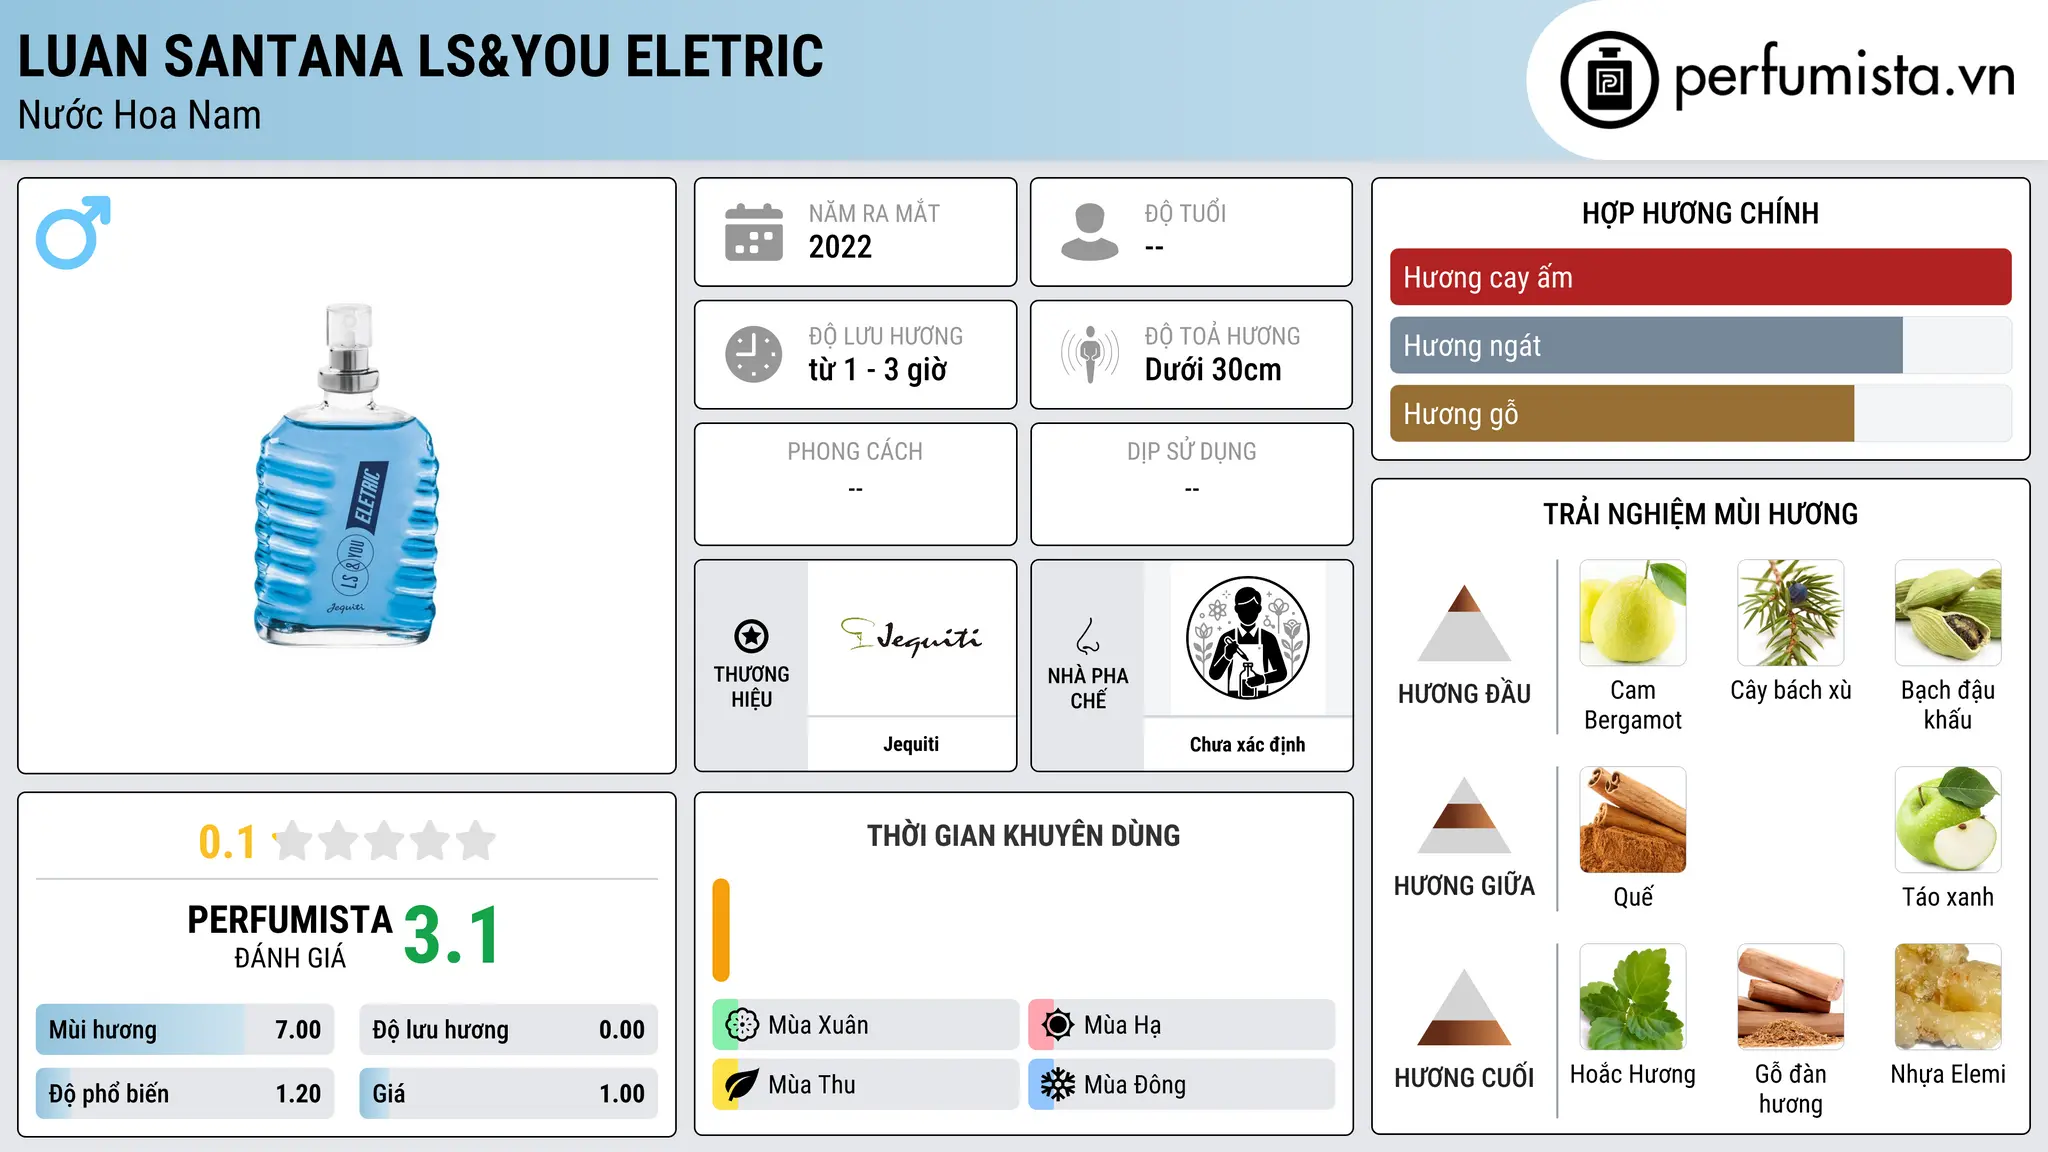Select the Táo xanh green apple image
2048x1152 pixels.
pyautogui.click(x=1948, y=820)
